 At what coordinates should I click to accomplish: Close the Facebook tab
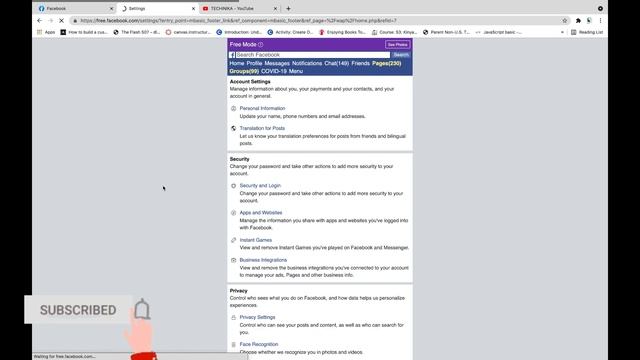click(x=111, y=9)
